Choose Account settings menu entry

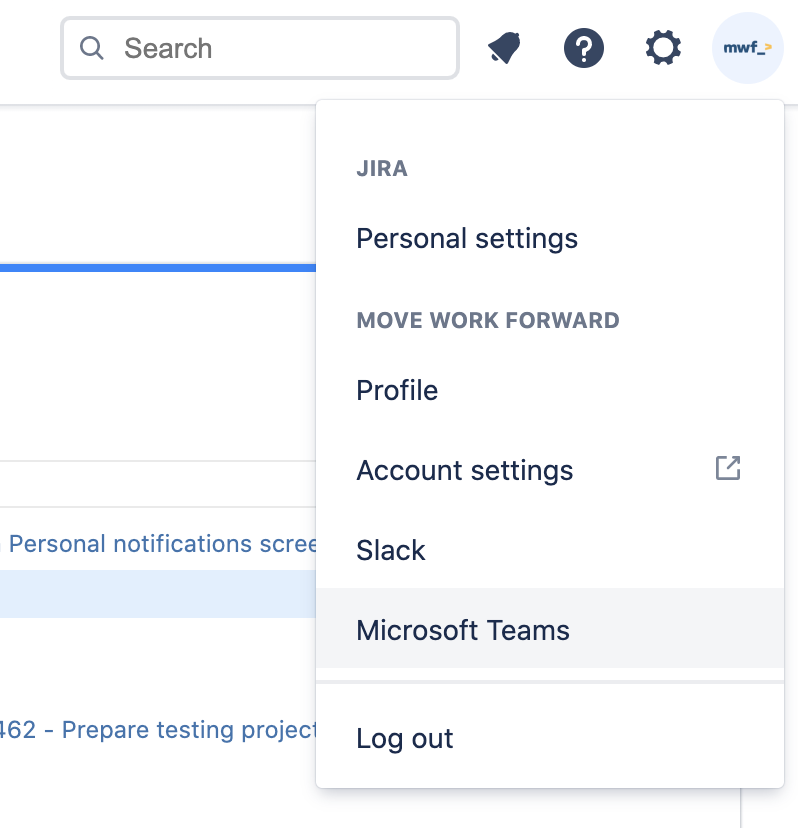(465, 470)
